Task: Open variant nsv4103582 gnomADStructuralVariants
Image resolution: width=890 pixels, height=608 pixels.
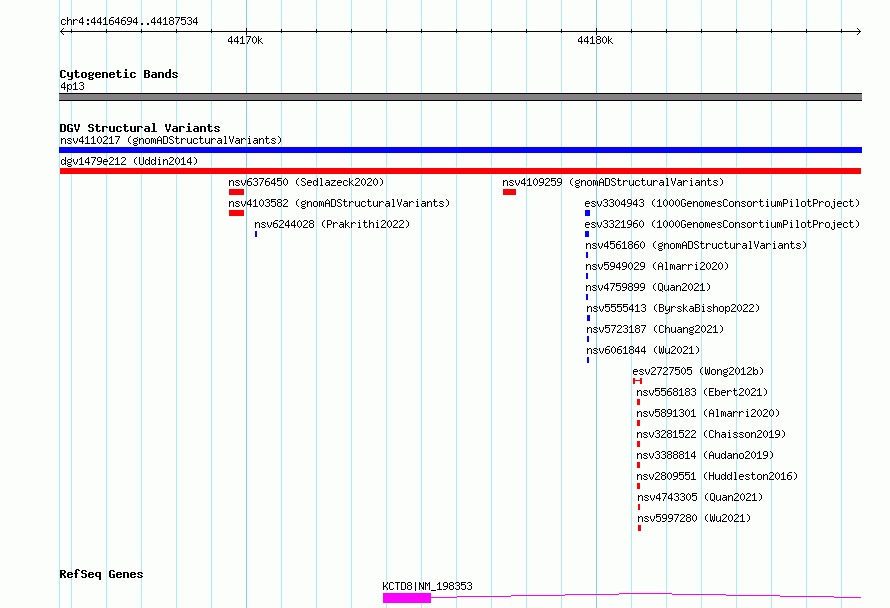Action: [x=339, y=203]
